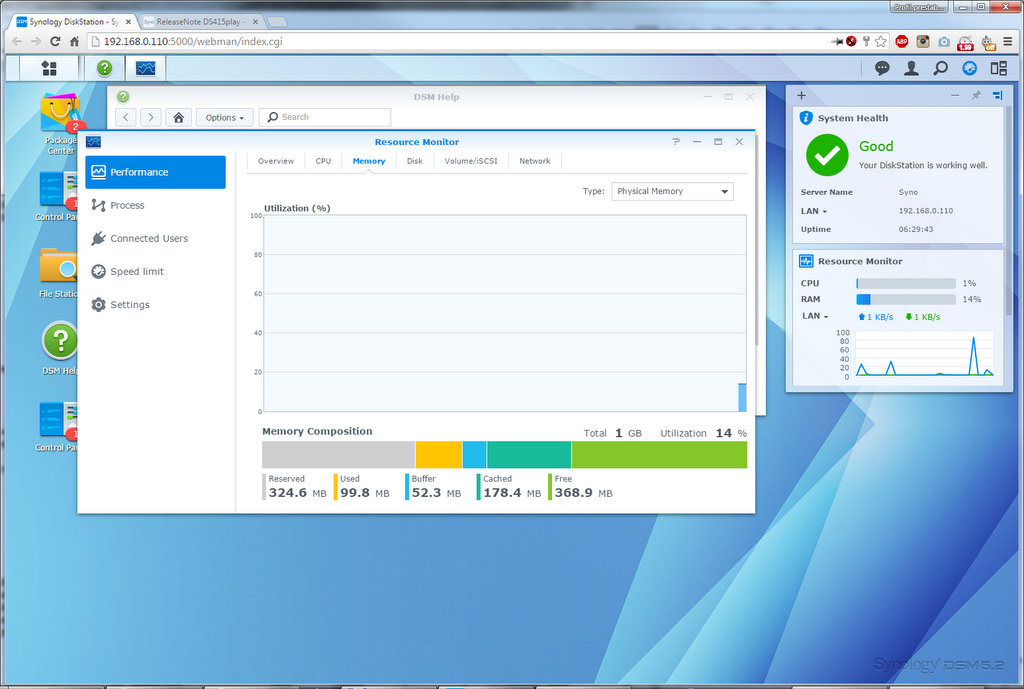Click the Buffer 52.3 MB value
The width and height of the screenshot is (1024, 689).
click(436, 493)
